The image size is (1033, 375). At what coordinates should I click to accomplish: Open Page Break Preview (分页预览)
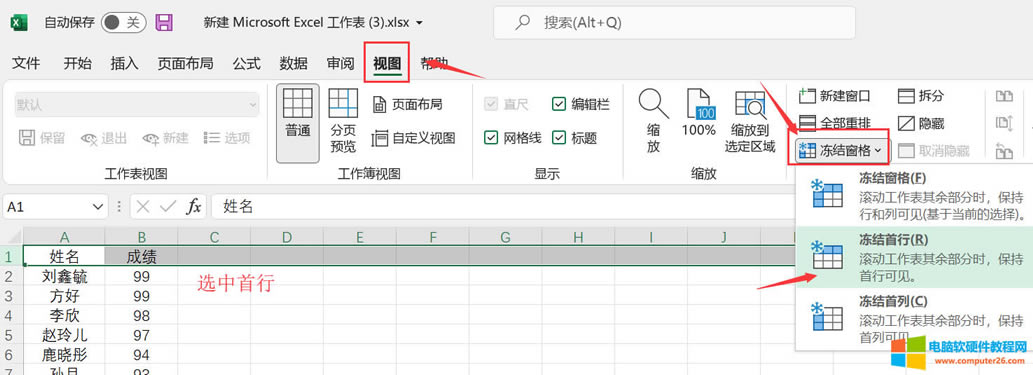(343, 122)
